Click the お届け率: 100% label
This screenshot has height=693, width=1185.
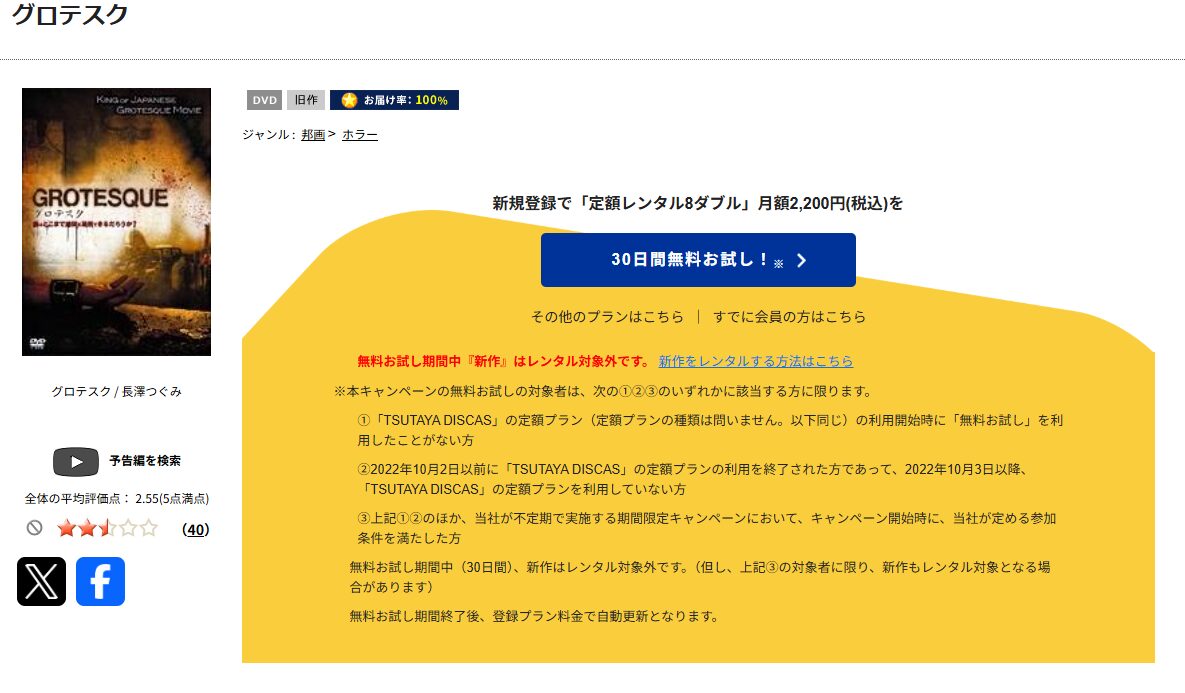tap(406, 100)
